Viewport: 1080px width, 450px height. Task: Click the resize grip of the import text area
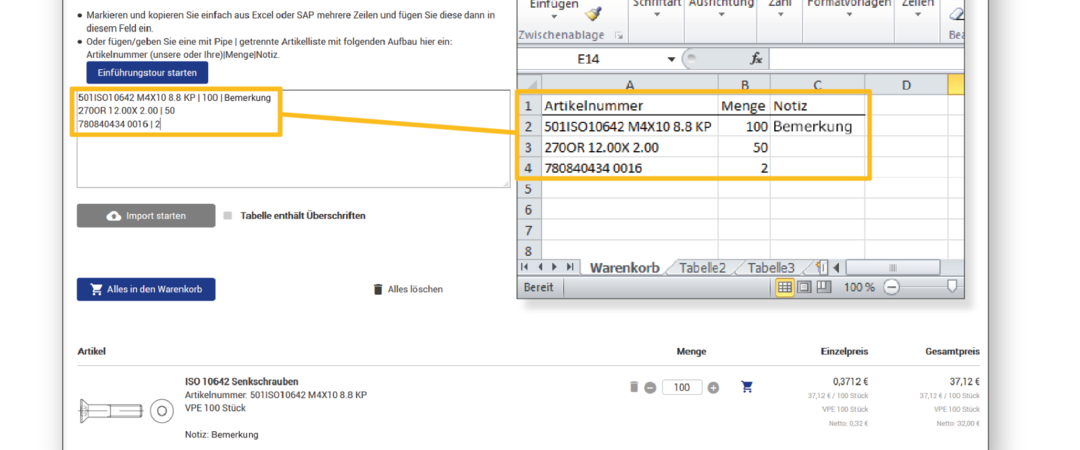506,183
